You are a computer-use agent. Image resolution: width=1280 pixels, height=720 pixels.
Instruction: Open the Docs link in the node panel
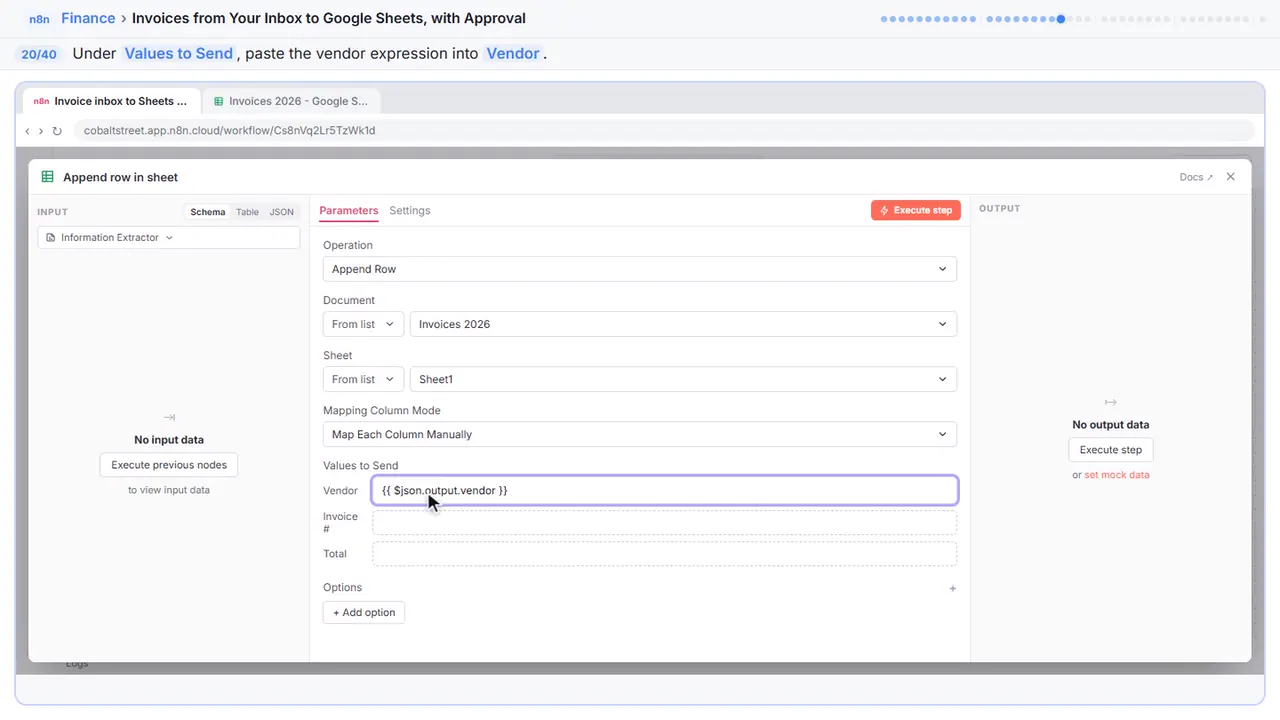1196,177
